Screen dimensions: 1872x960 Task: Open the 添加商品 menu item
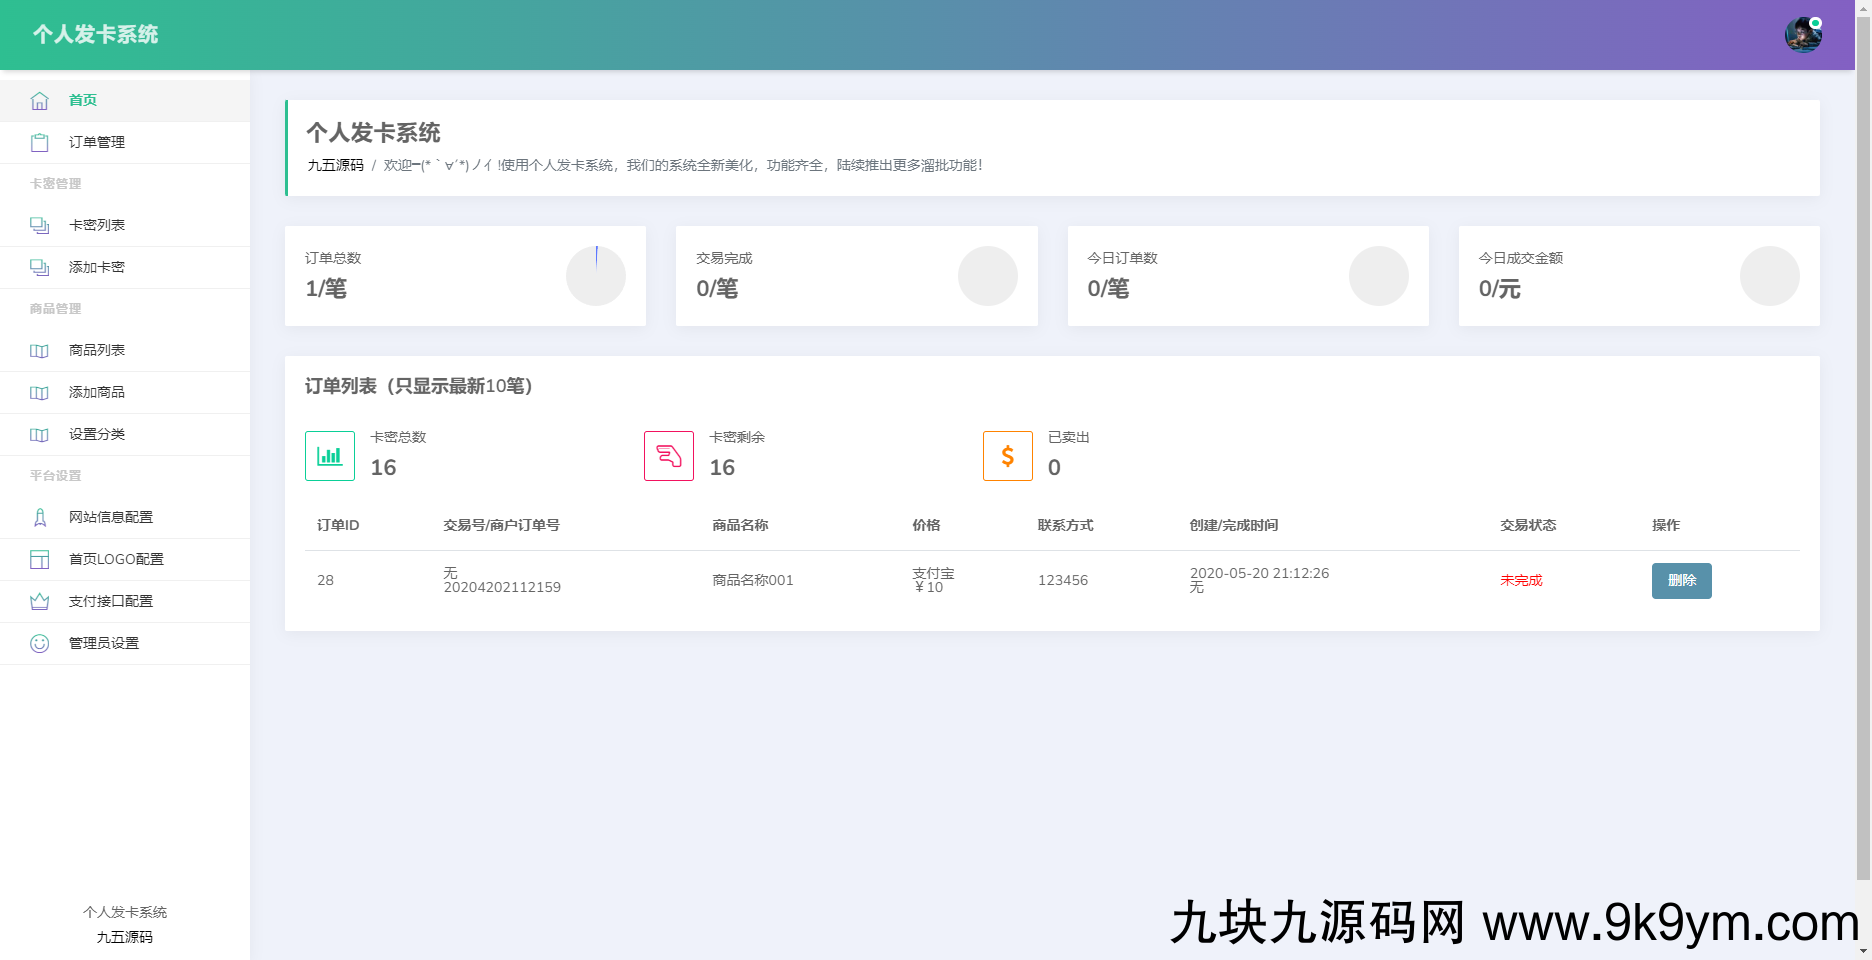tap(97, 393)
